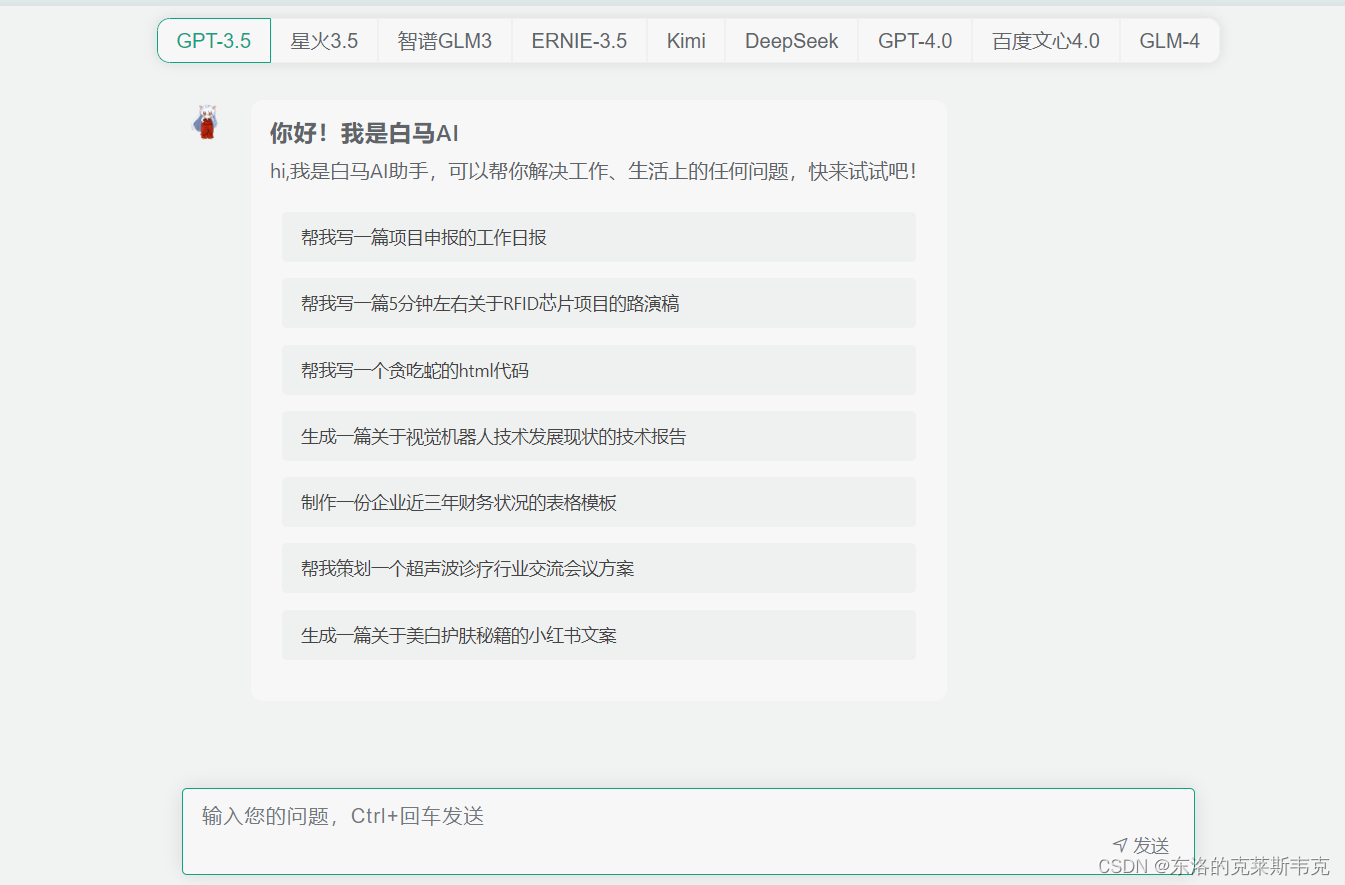Focus the 输入您的问题 input box
The width and height of the screenshot is (1345, 885).
pos(688,831)
